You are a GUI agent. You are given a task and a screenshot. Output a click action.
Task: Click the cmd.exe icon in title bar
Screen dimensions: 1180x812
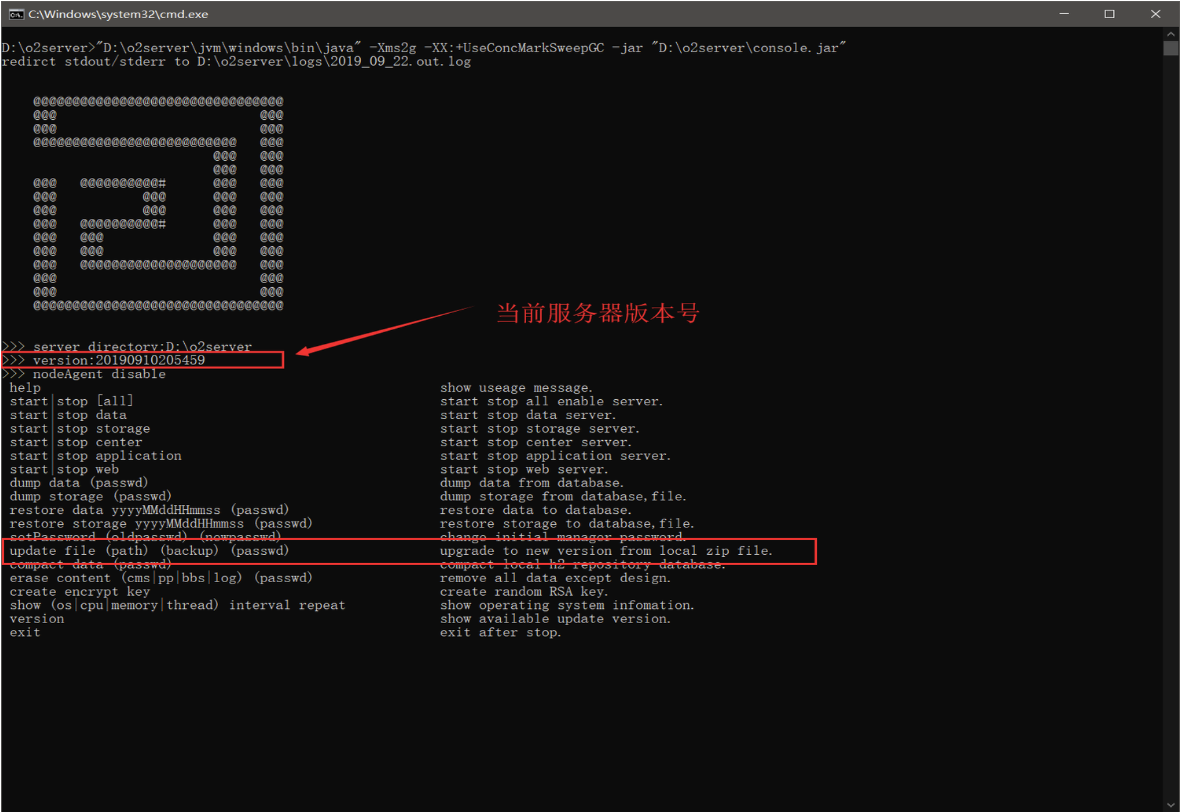[x=16, y=14]
